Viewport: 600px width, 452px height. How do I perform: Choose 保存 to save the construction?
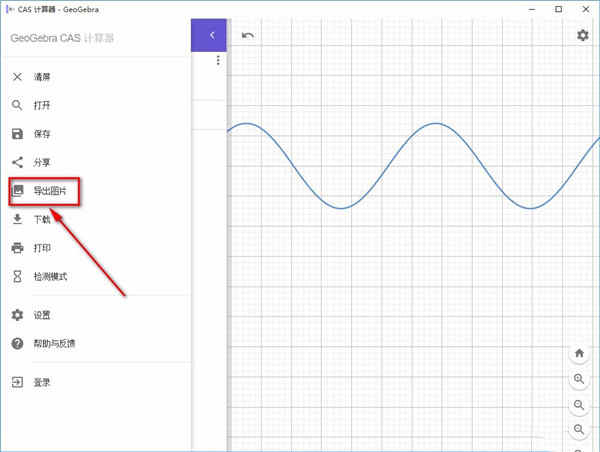coord(96,134)
